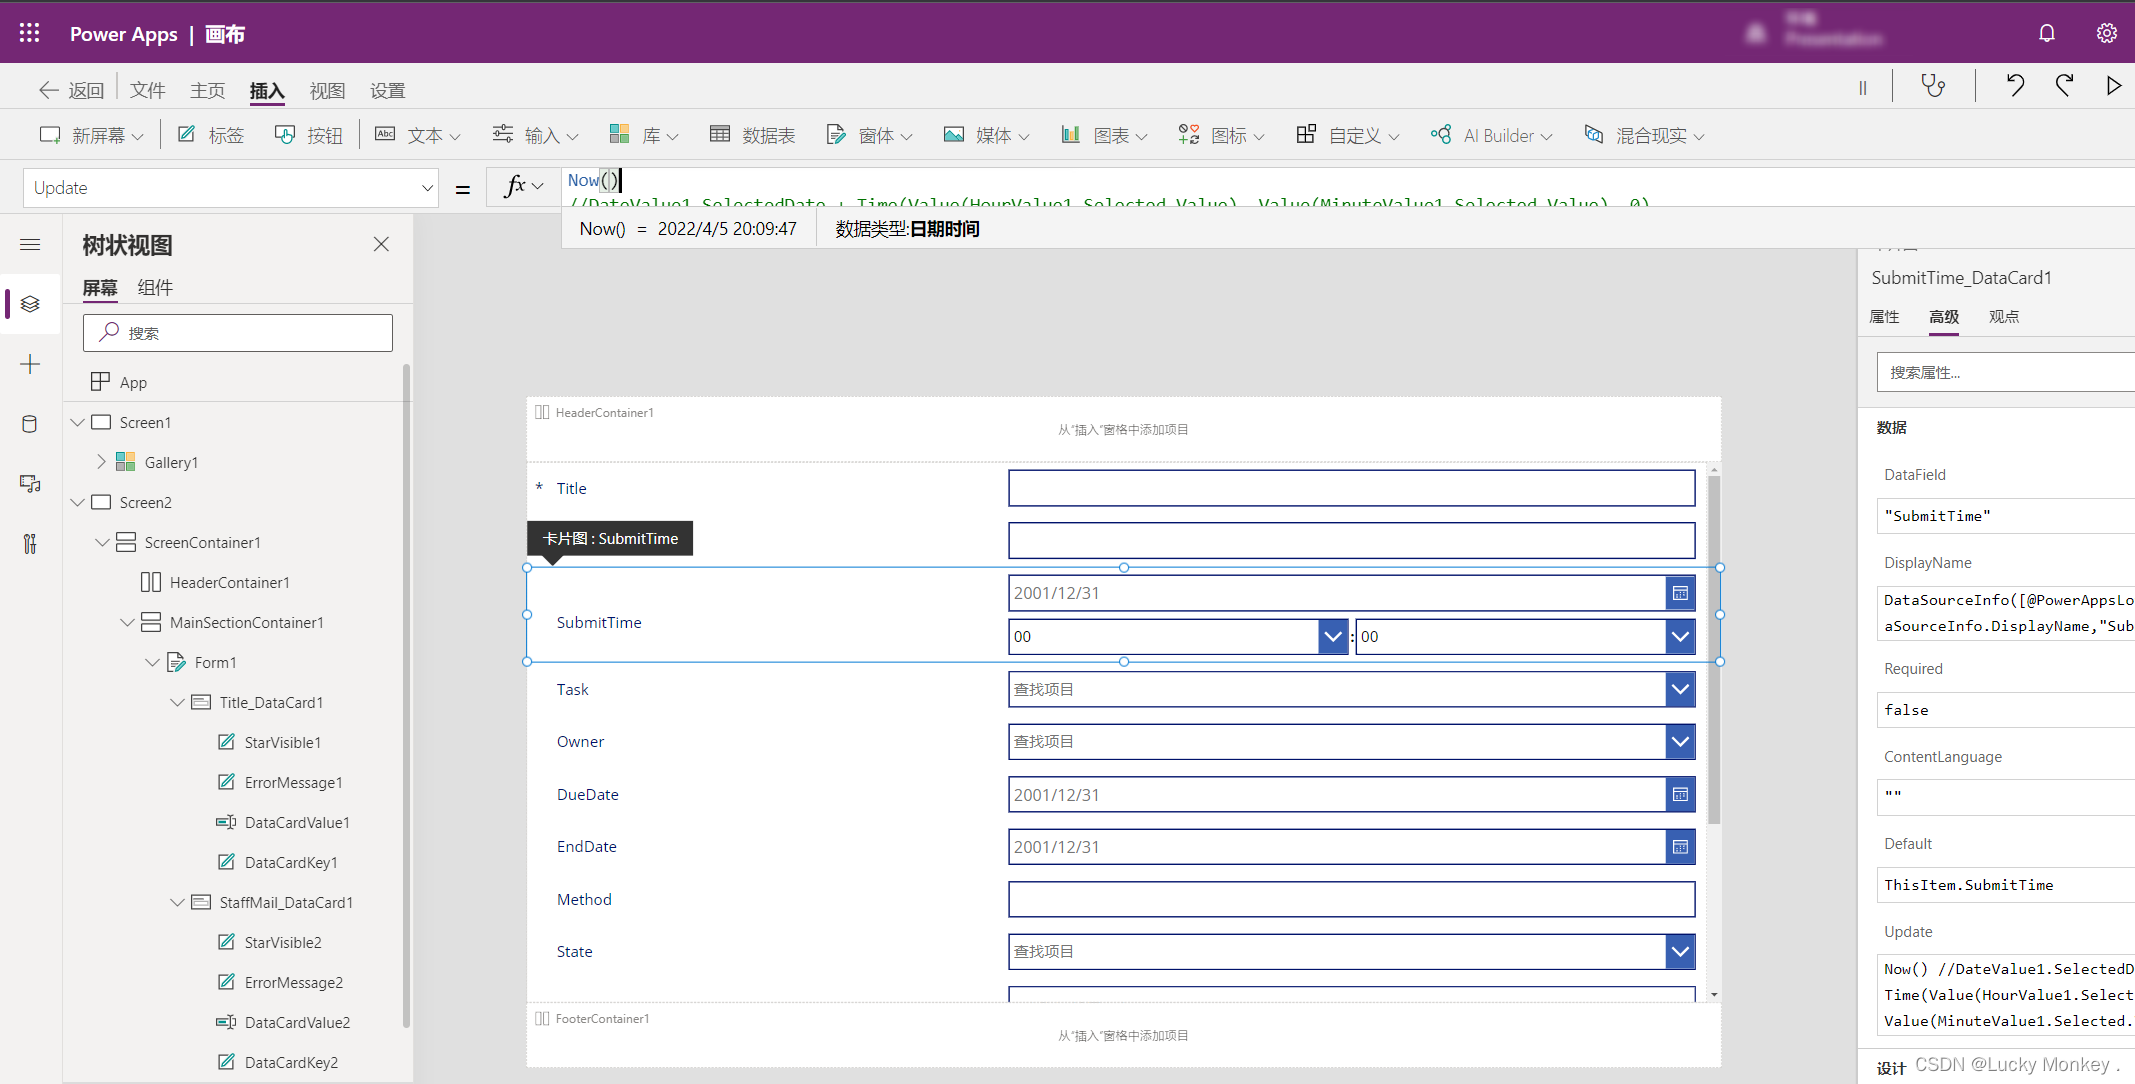
Task: Collapse the Title_DataCard1 node
Action: click(177, 702)
